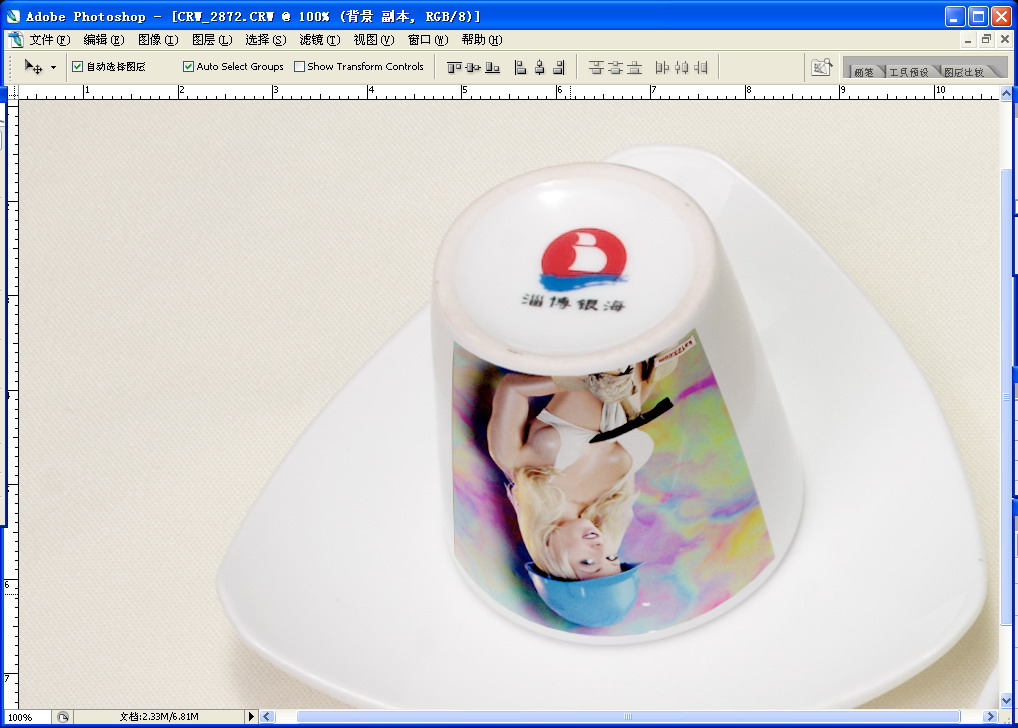Align horizontal centers of layers
The image size is (1018, 728).
540,67
